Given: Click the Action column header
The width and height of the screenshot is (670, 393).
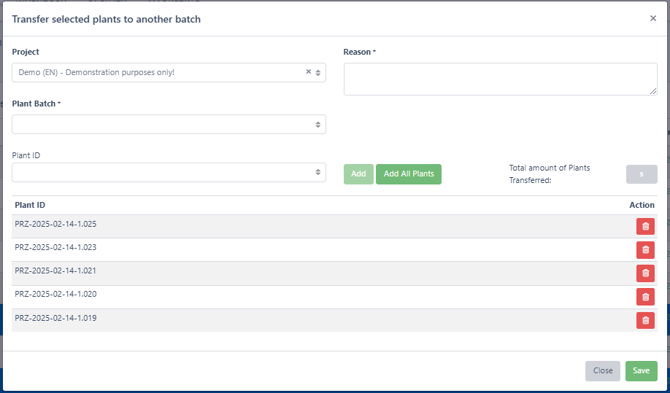Looking at the screenshot, I should coord(642,205).
